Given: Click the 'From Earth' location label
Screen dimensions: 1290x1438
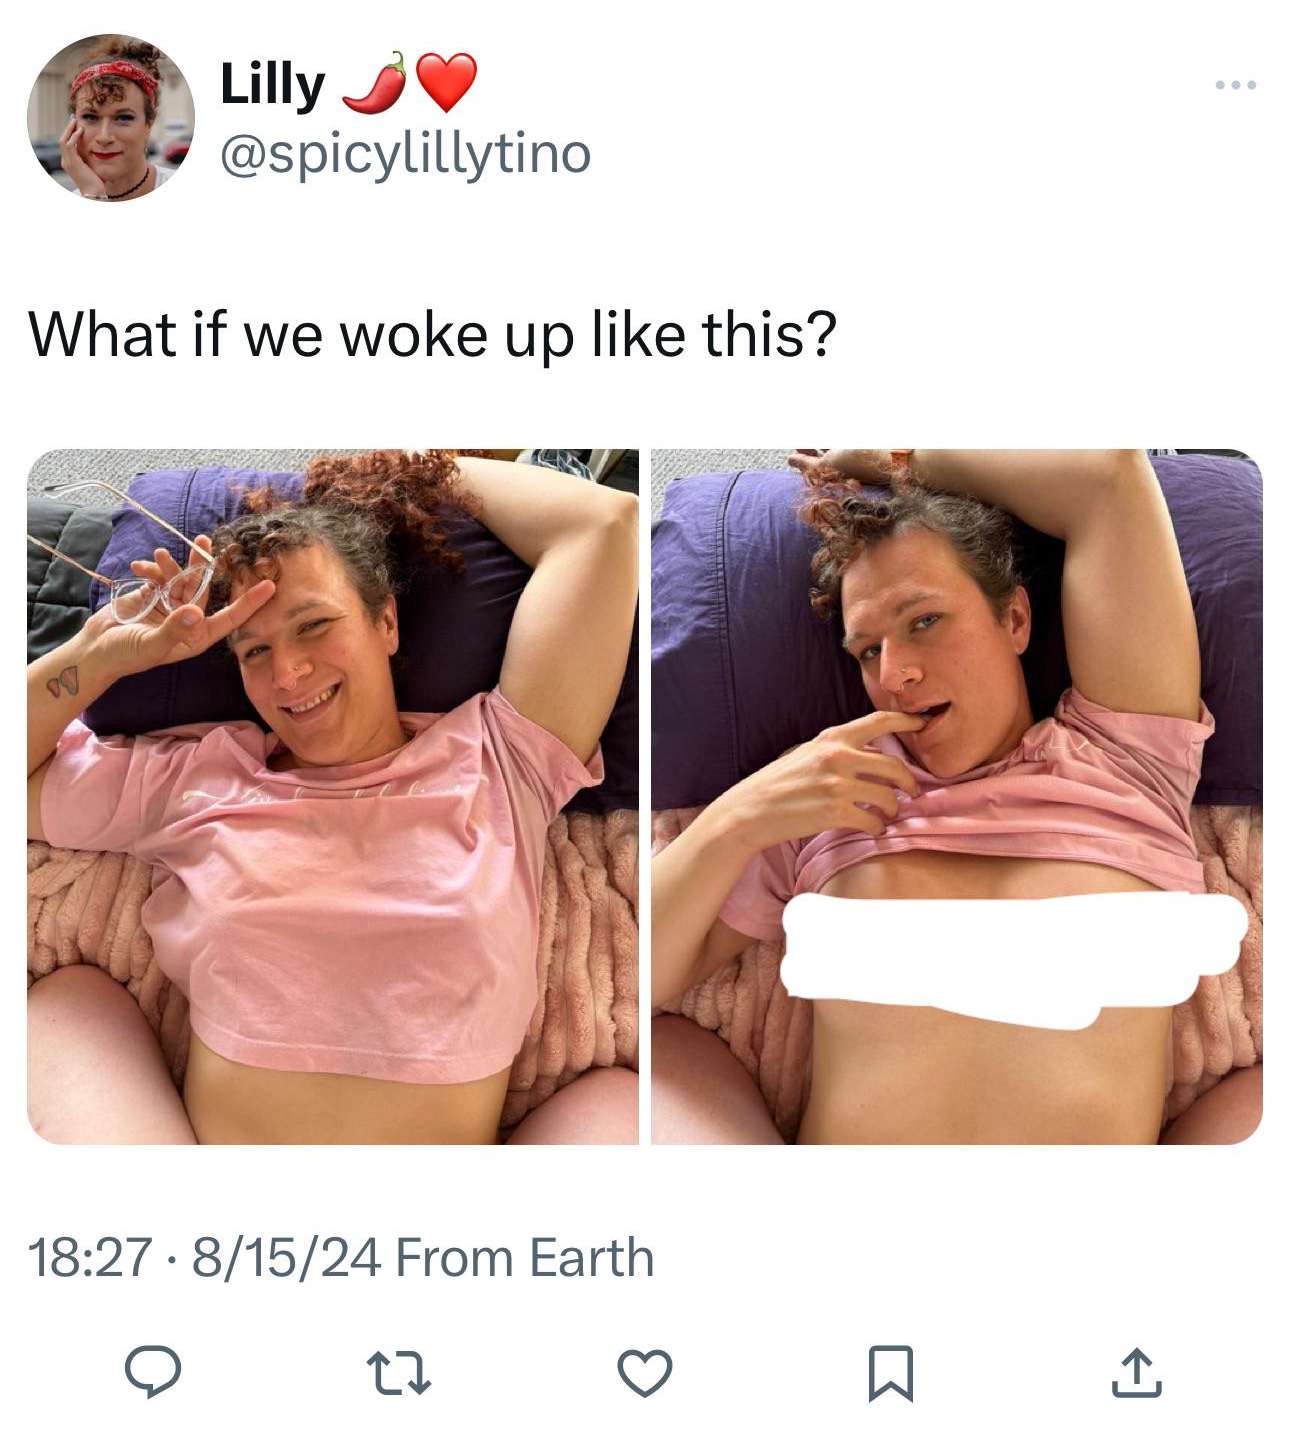Looking at the screenshot, I should coord(525,1257).
